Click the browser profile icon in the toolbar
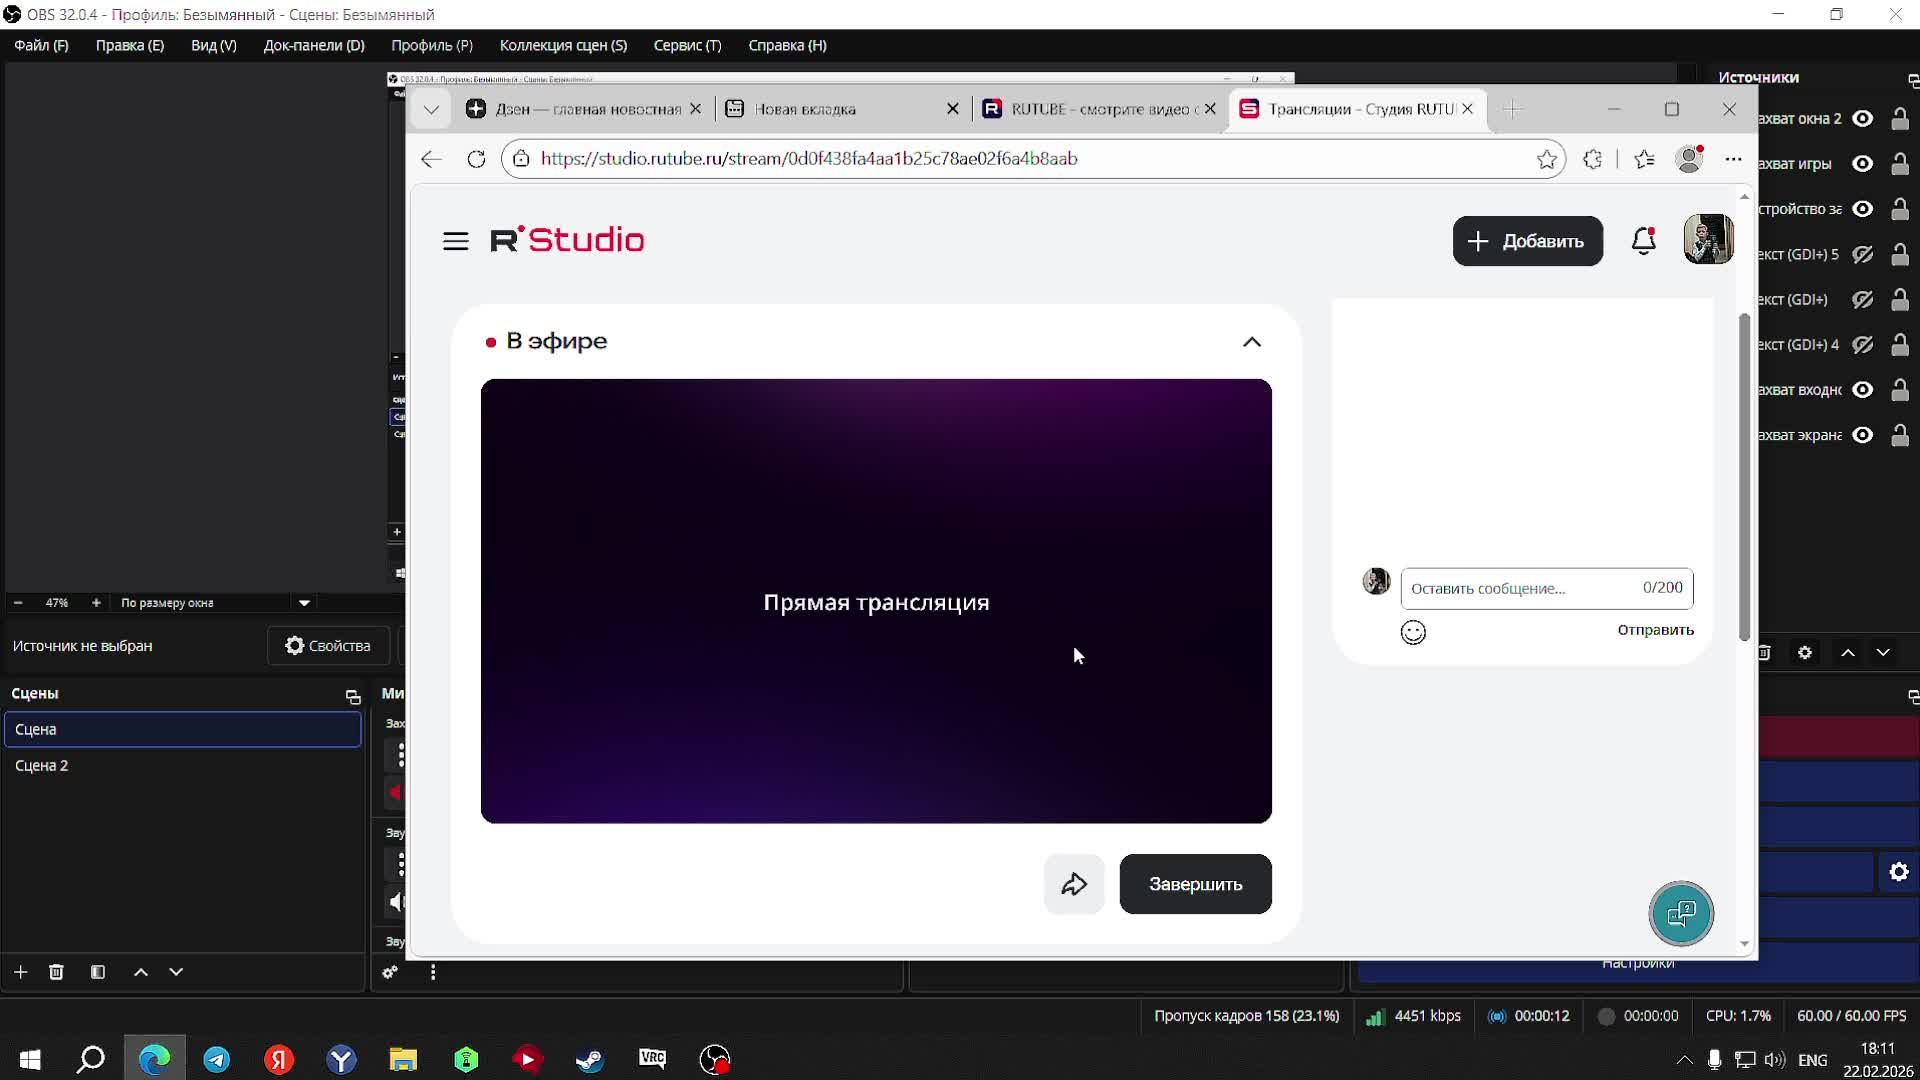Screen dimensions: 1920x1080 (x=1690, y=159)
